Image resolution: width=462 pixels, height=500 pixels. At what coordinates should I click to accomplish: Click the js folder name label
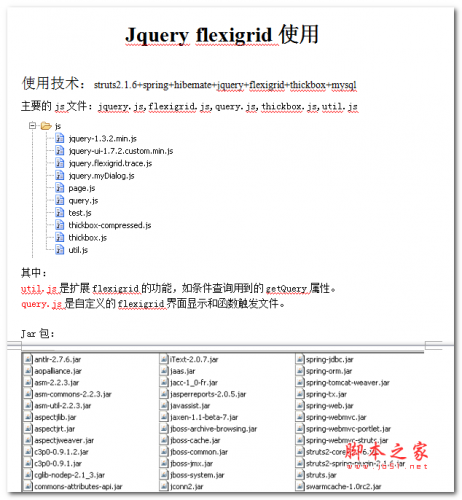(x=58, y=126)
